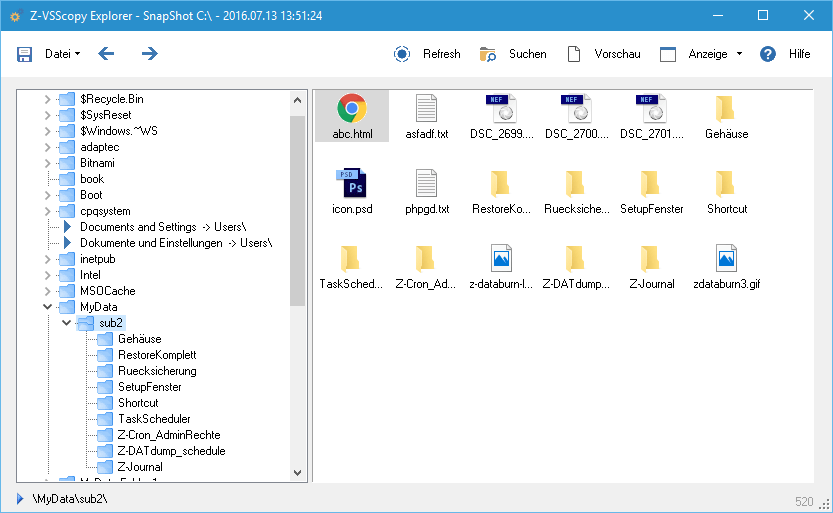Expand the MSOCache tree node
Viewport: 833px width, 513px height.
[47, 291]
